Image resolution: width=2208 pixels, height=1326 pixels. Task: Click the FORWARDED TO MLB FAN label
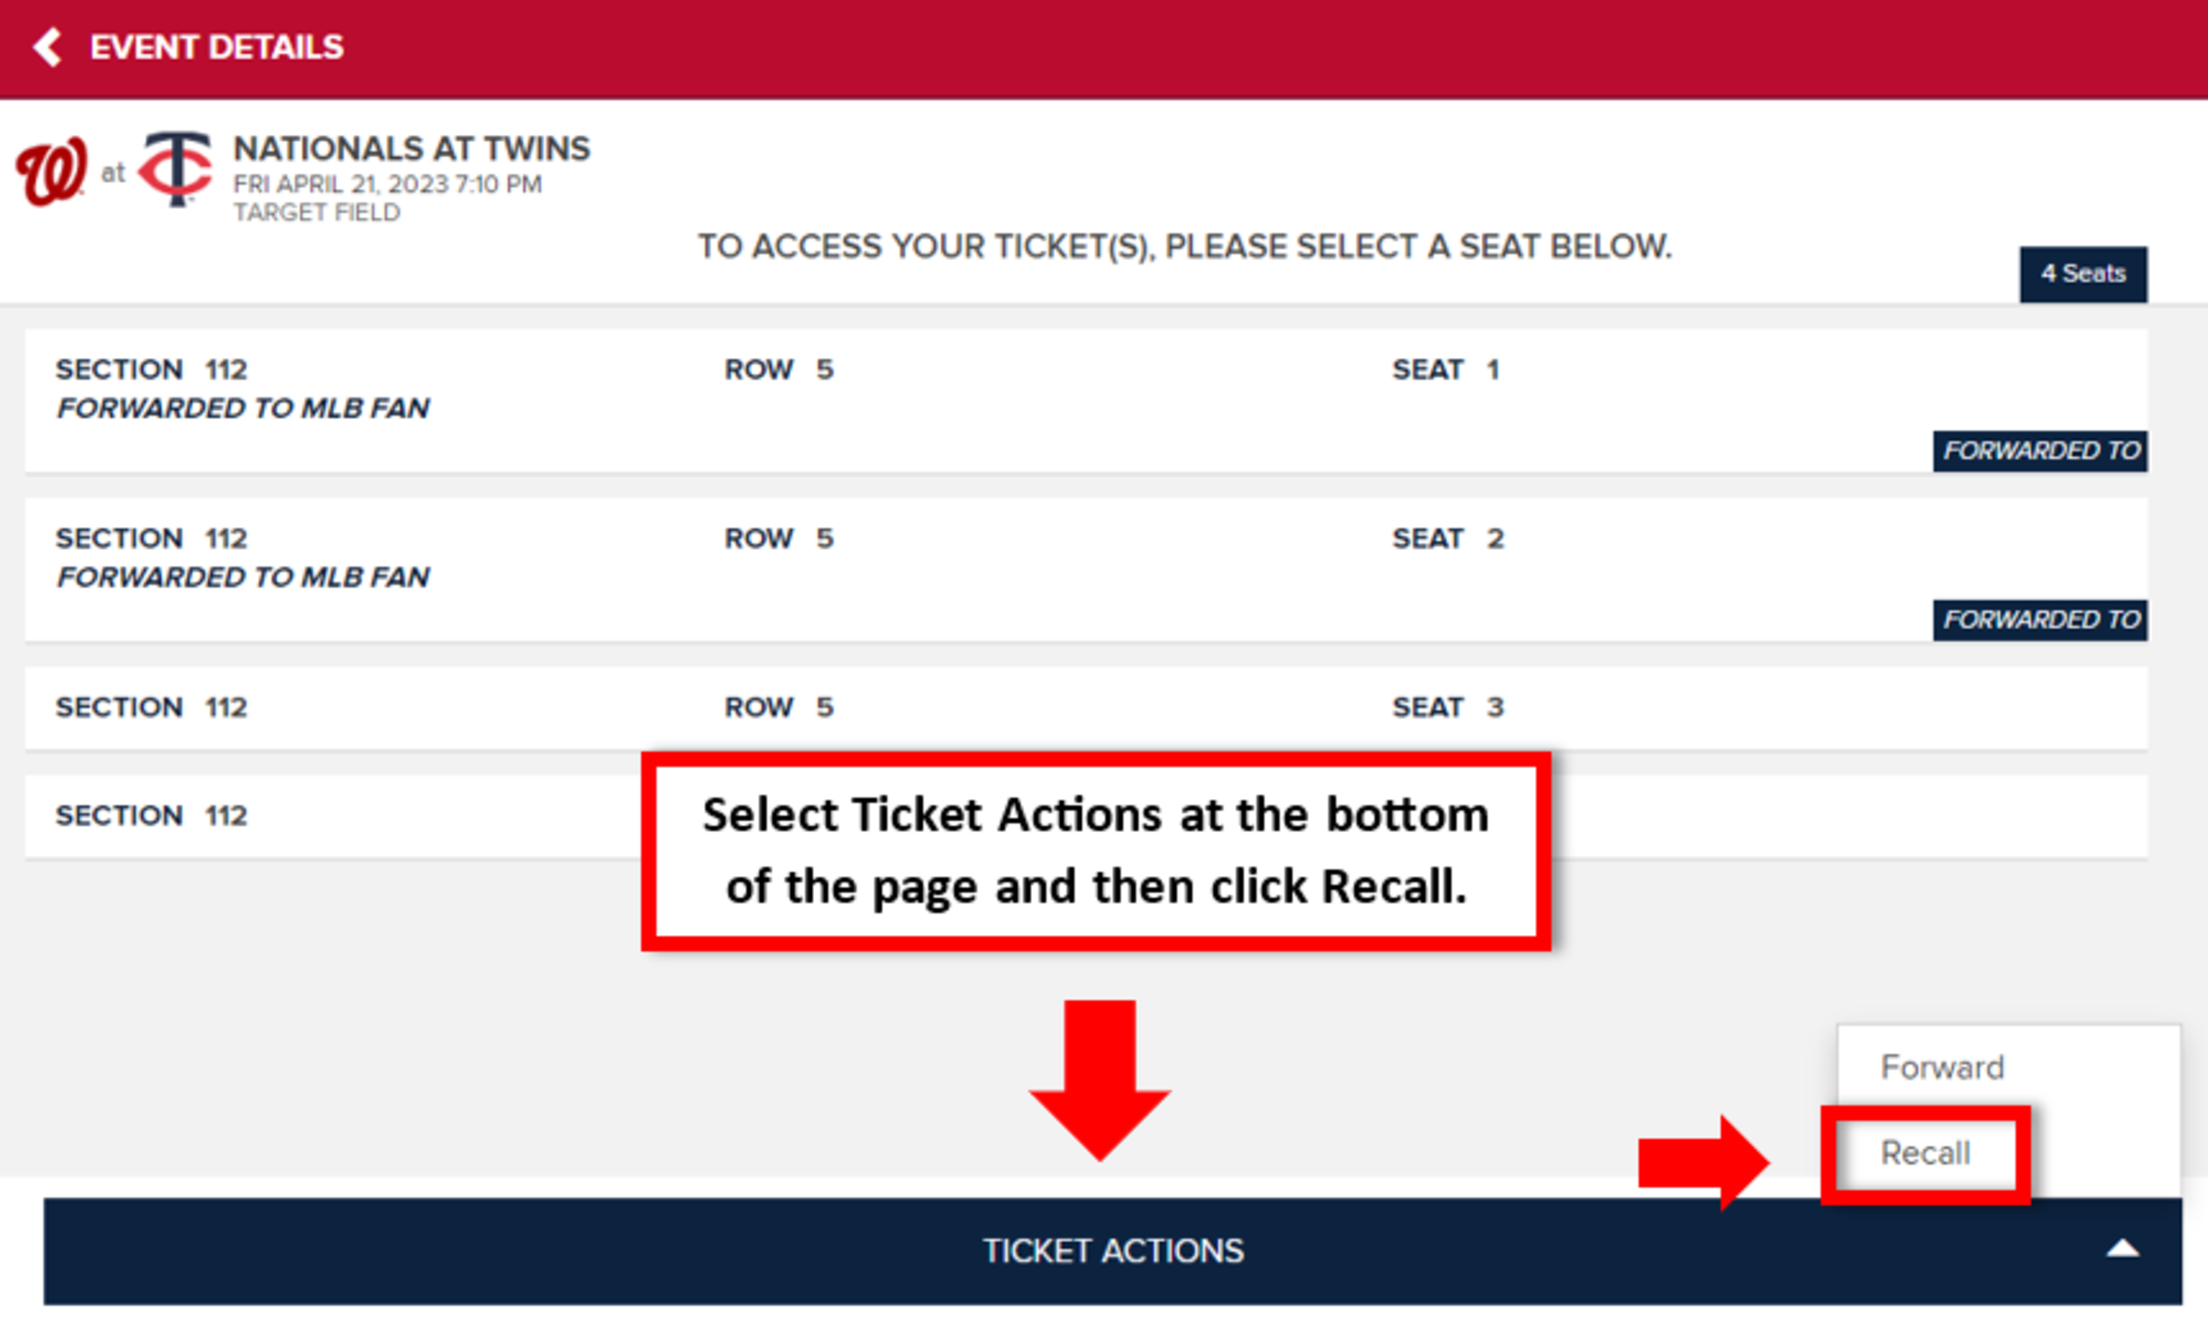243,407
